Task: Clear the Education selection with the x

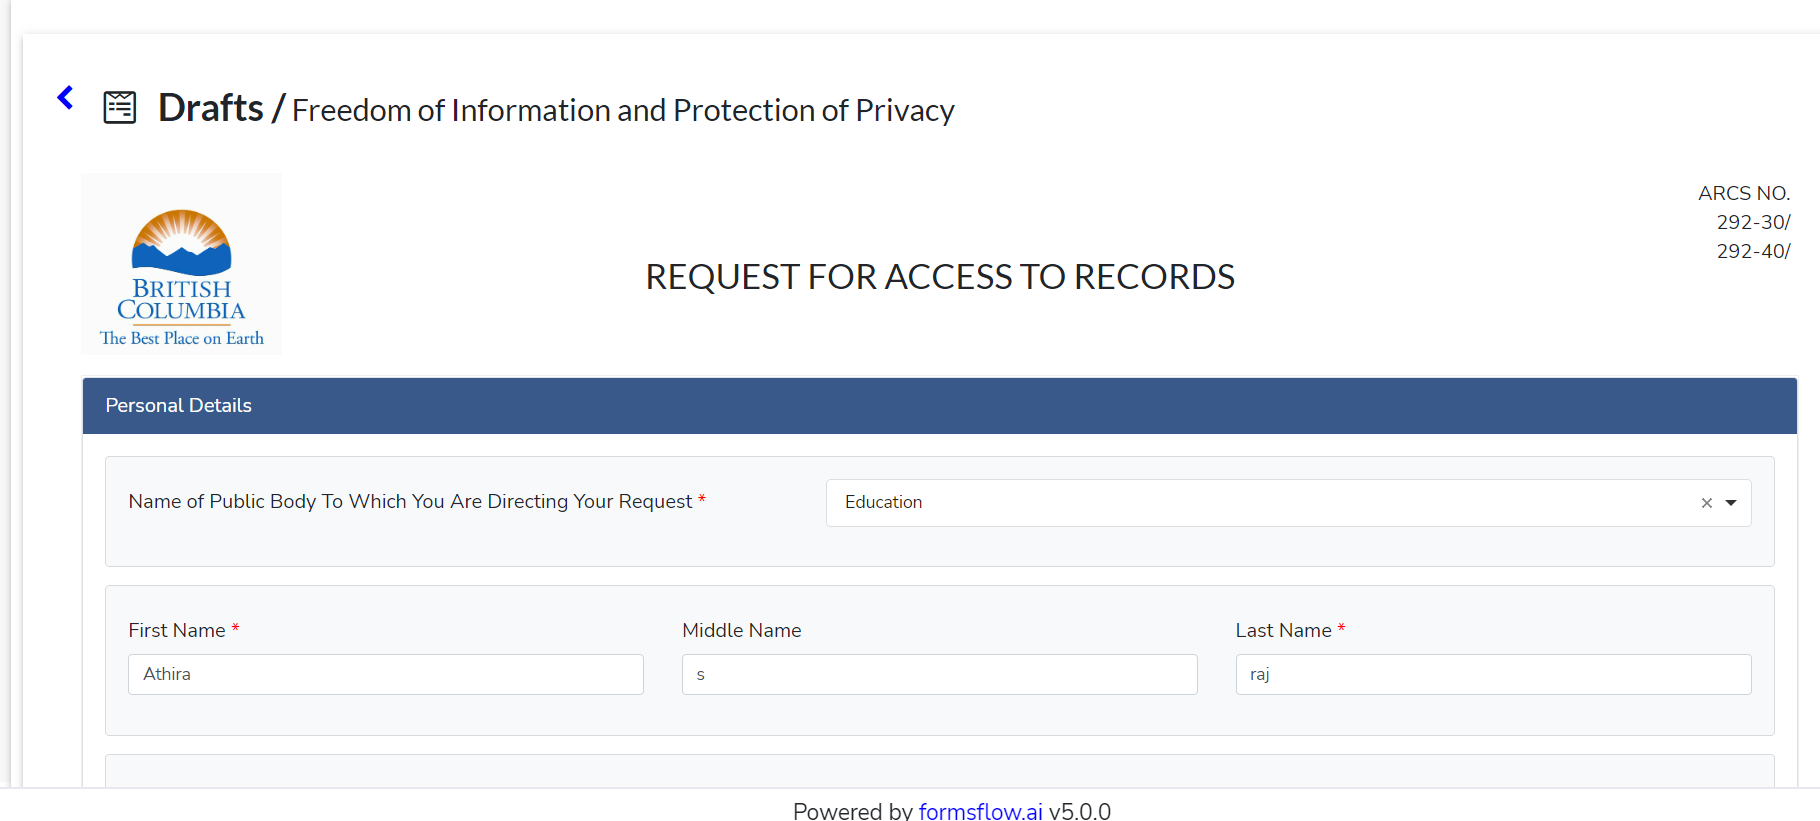Action: click(x=1707, y=503)
